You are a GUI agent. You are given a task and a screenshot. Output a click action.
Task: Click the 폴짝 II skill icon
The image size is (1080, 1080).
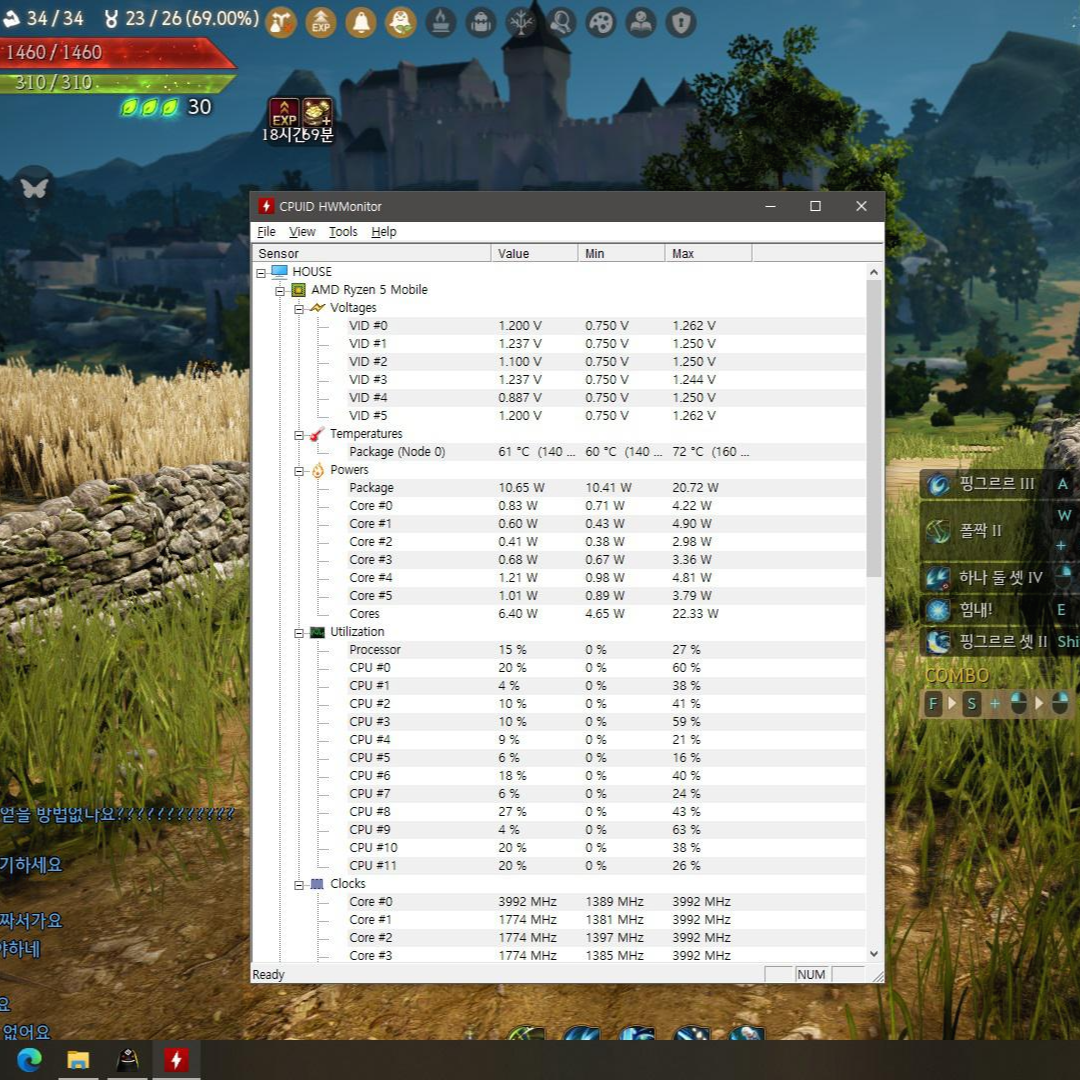click(938, 531)
